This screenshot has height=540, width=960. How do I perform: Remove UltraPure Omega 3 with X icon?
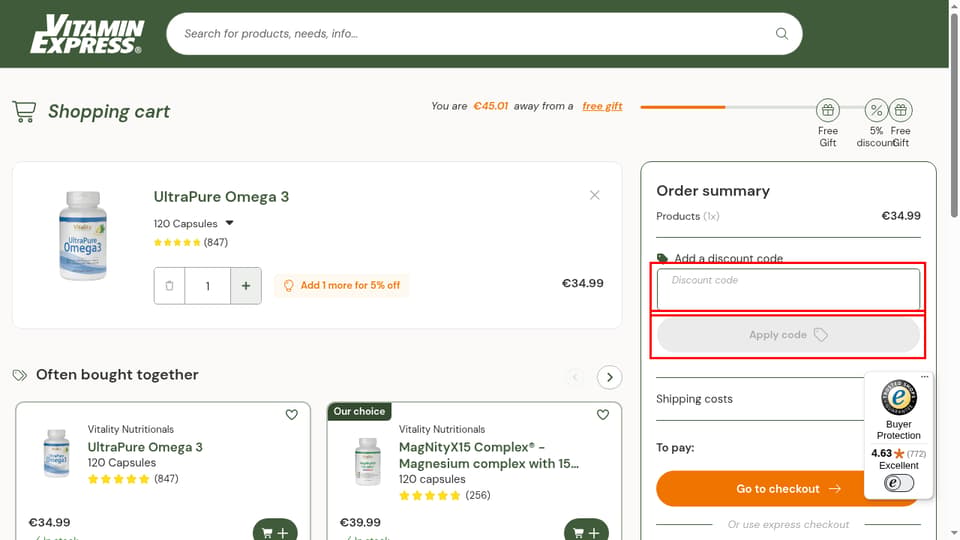(x=594, y=195)
